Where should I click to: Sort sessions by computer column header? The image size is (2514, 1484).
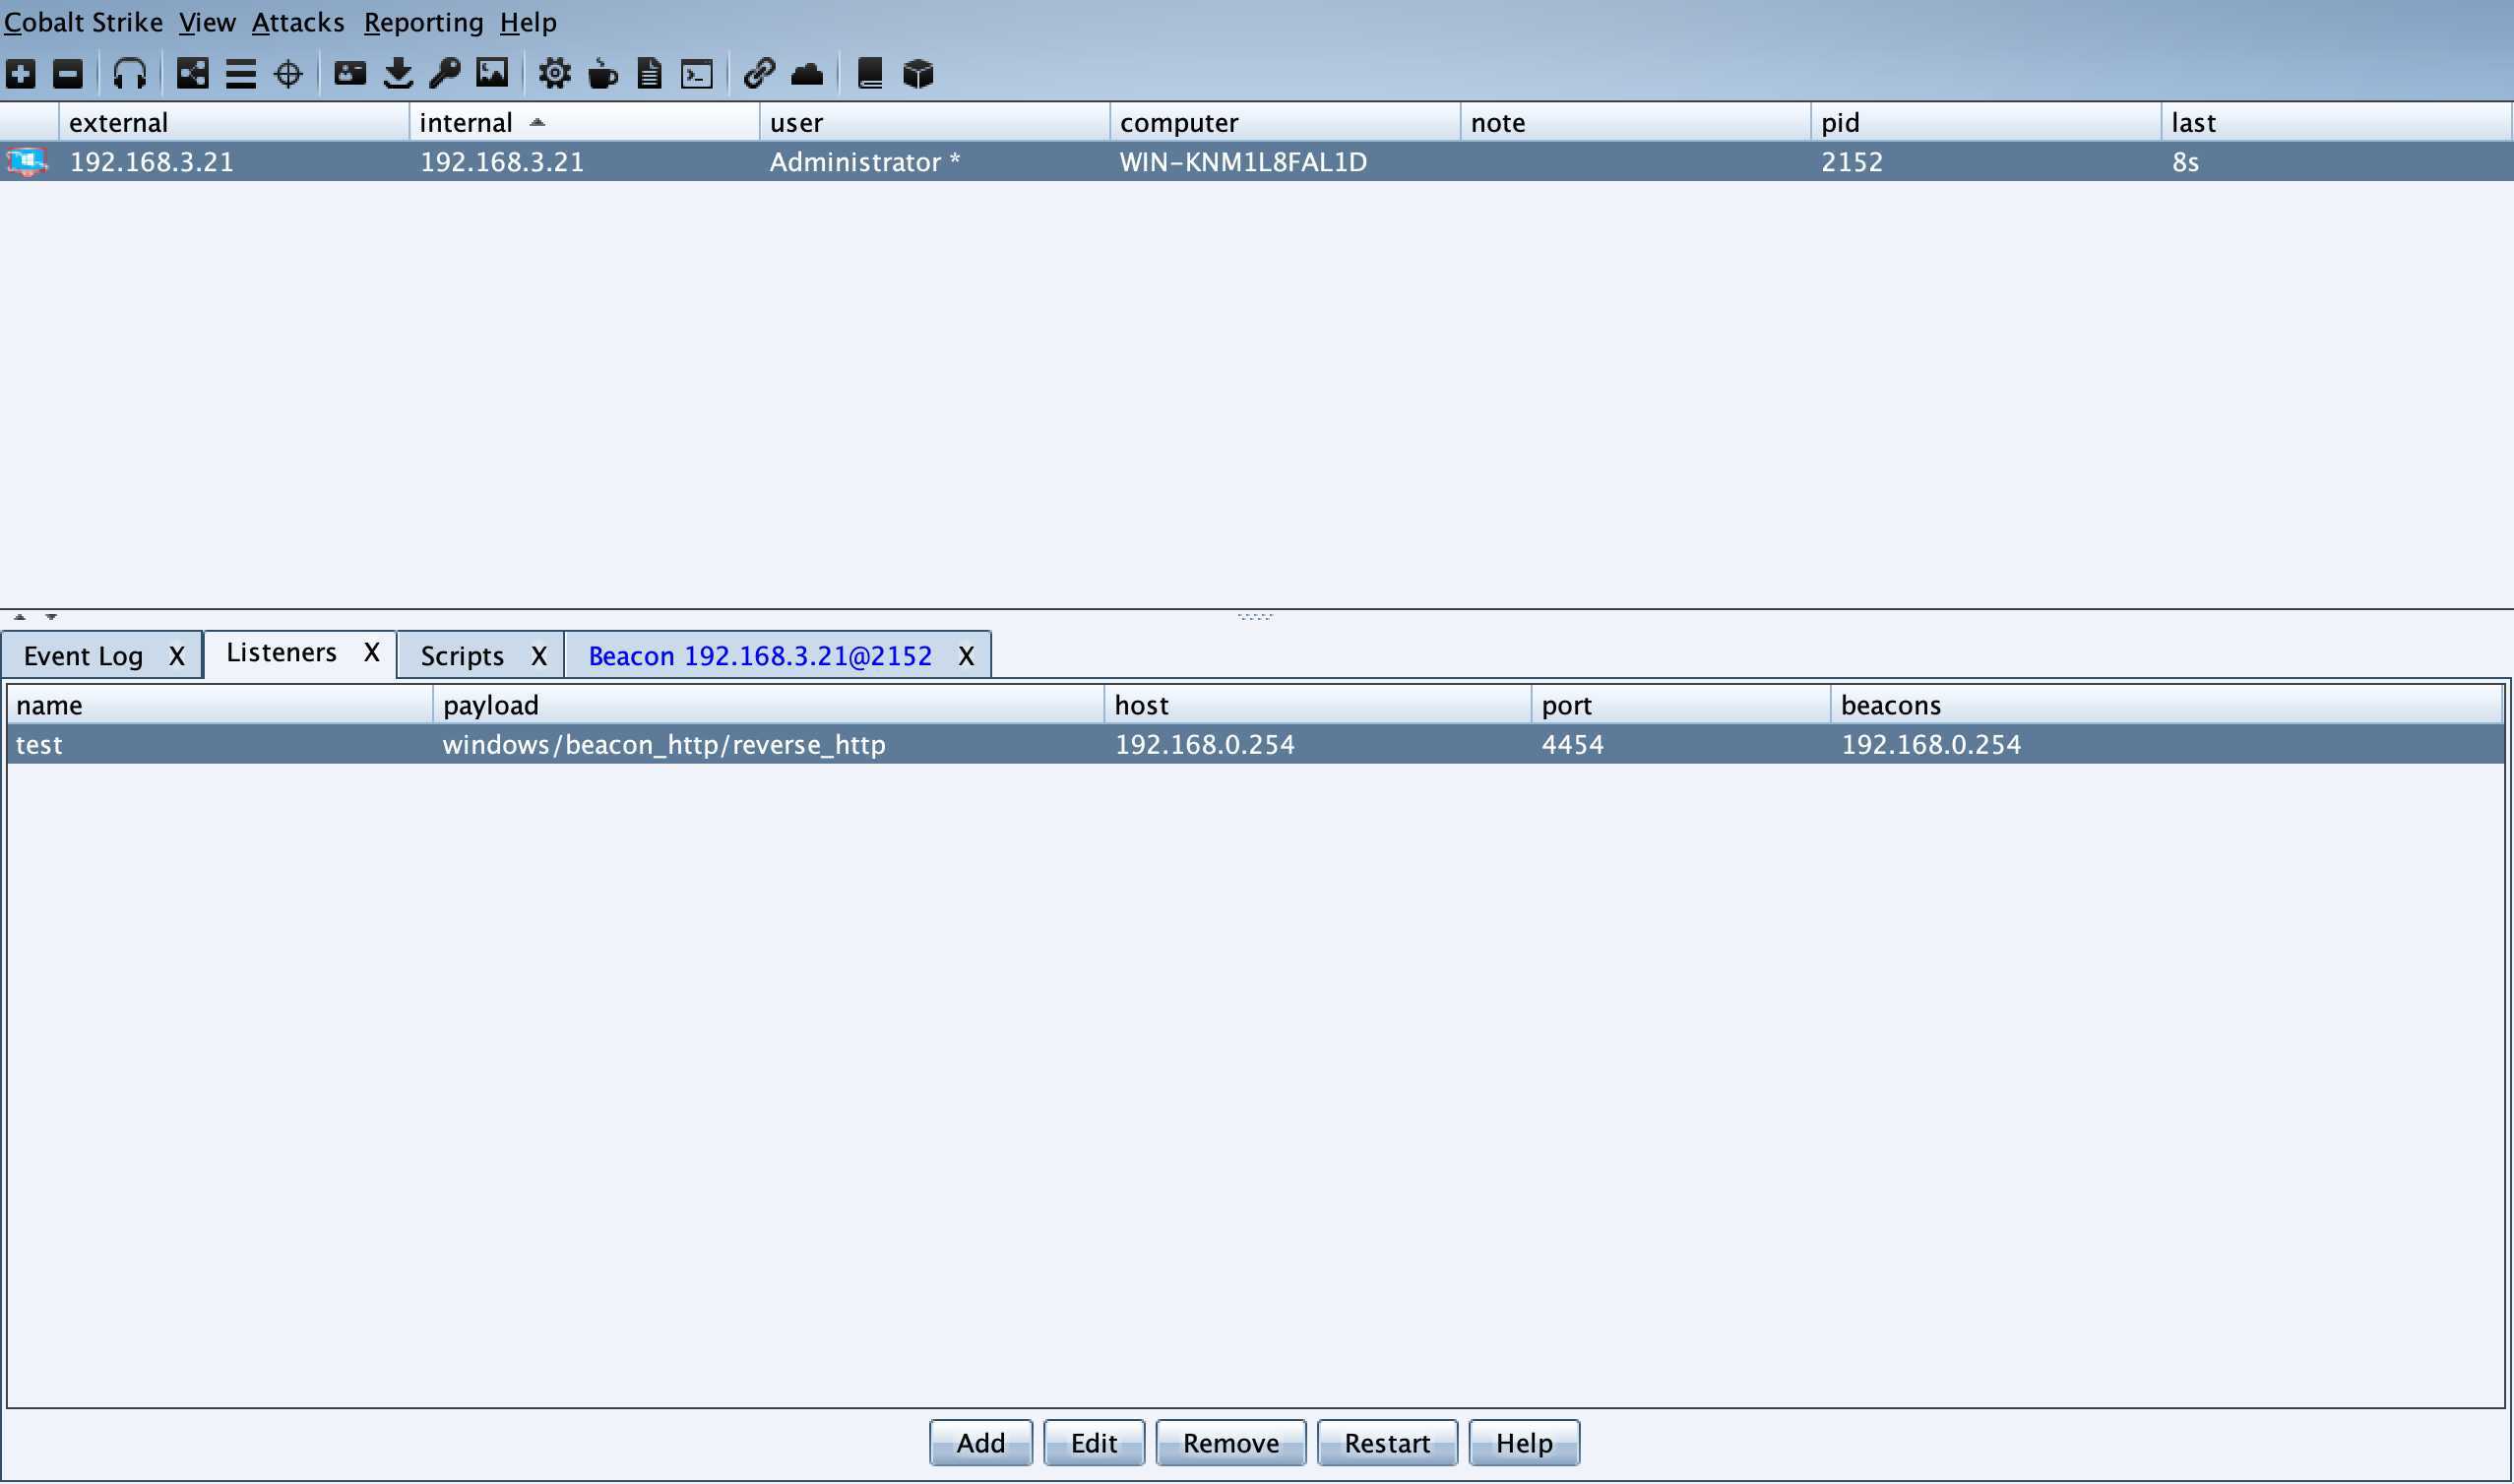point(1285,123)
